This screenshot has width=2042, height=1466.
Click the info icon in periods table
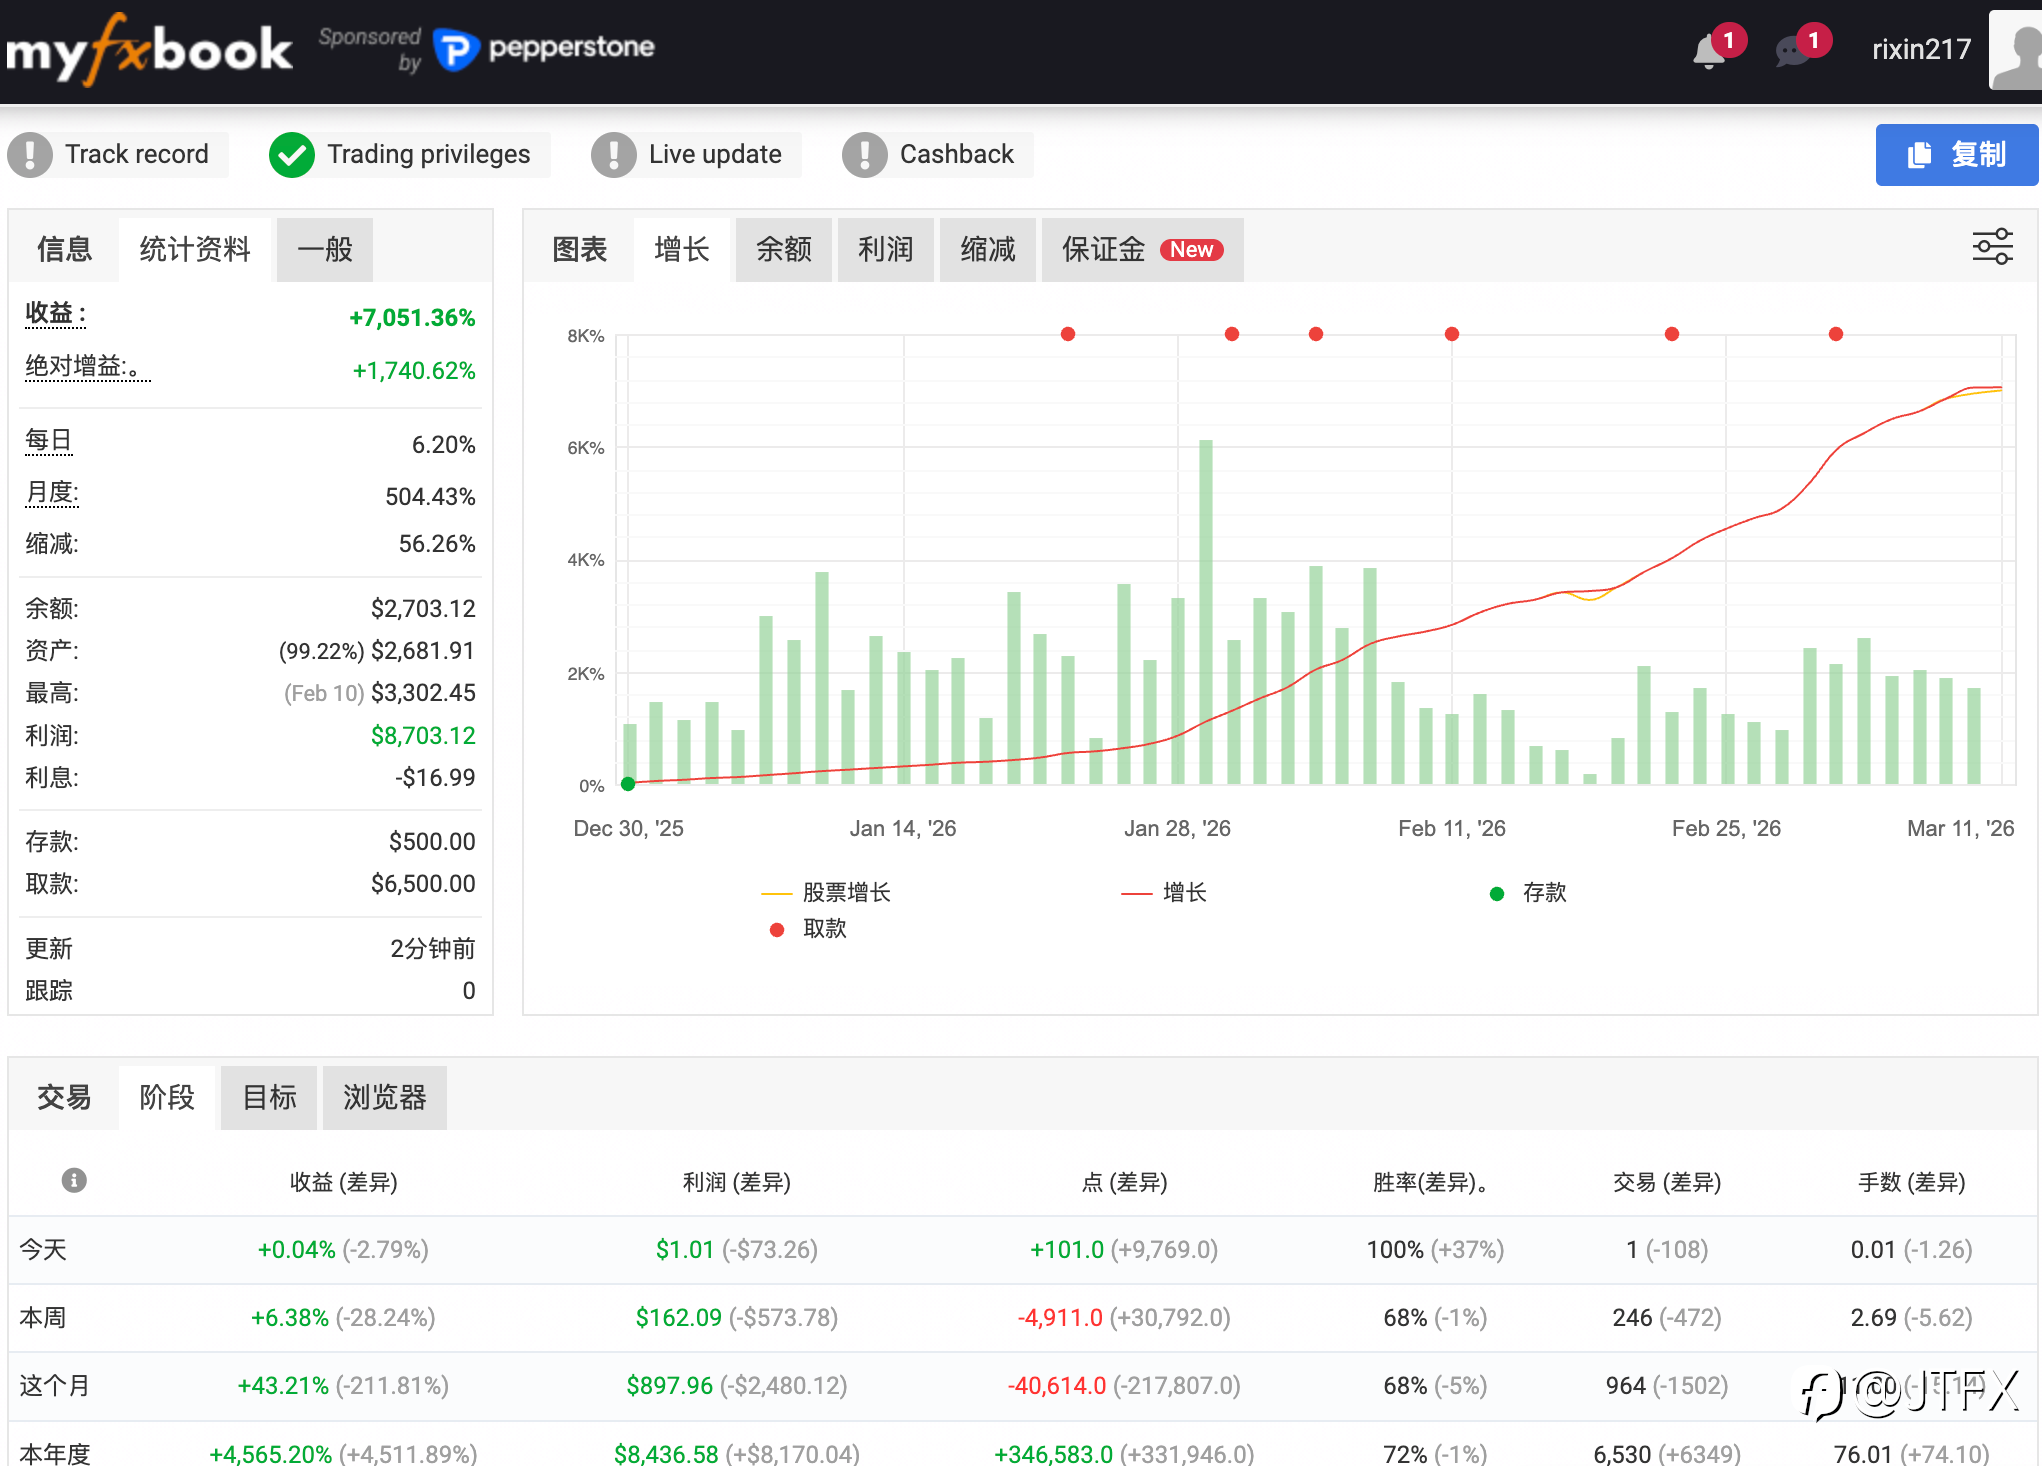(74, 1181)
